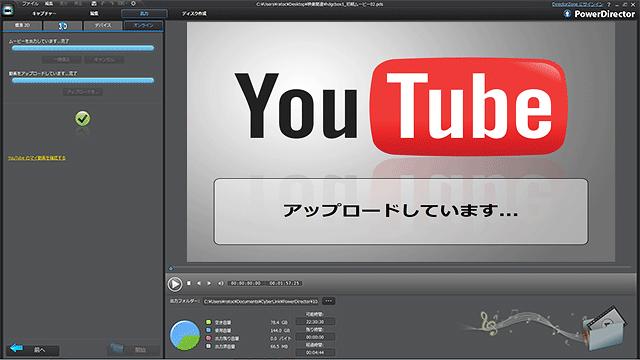Click the available time 22:30:30 field
Screen dimensions: 640x360
(x=315, y=322)
